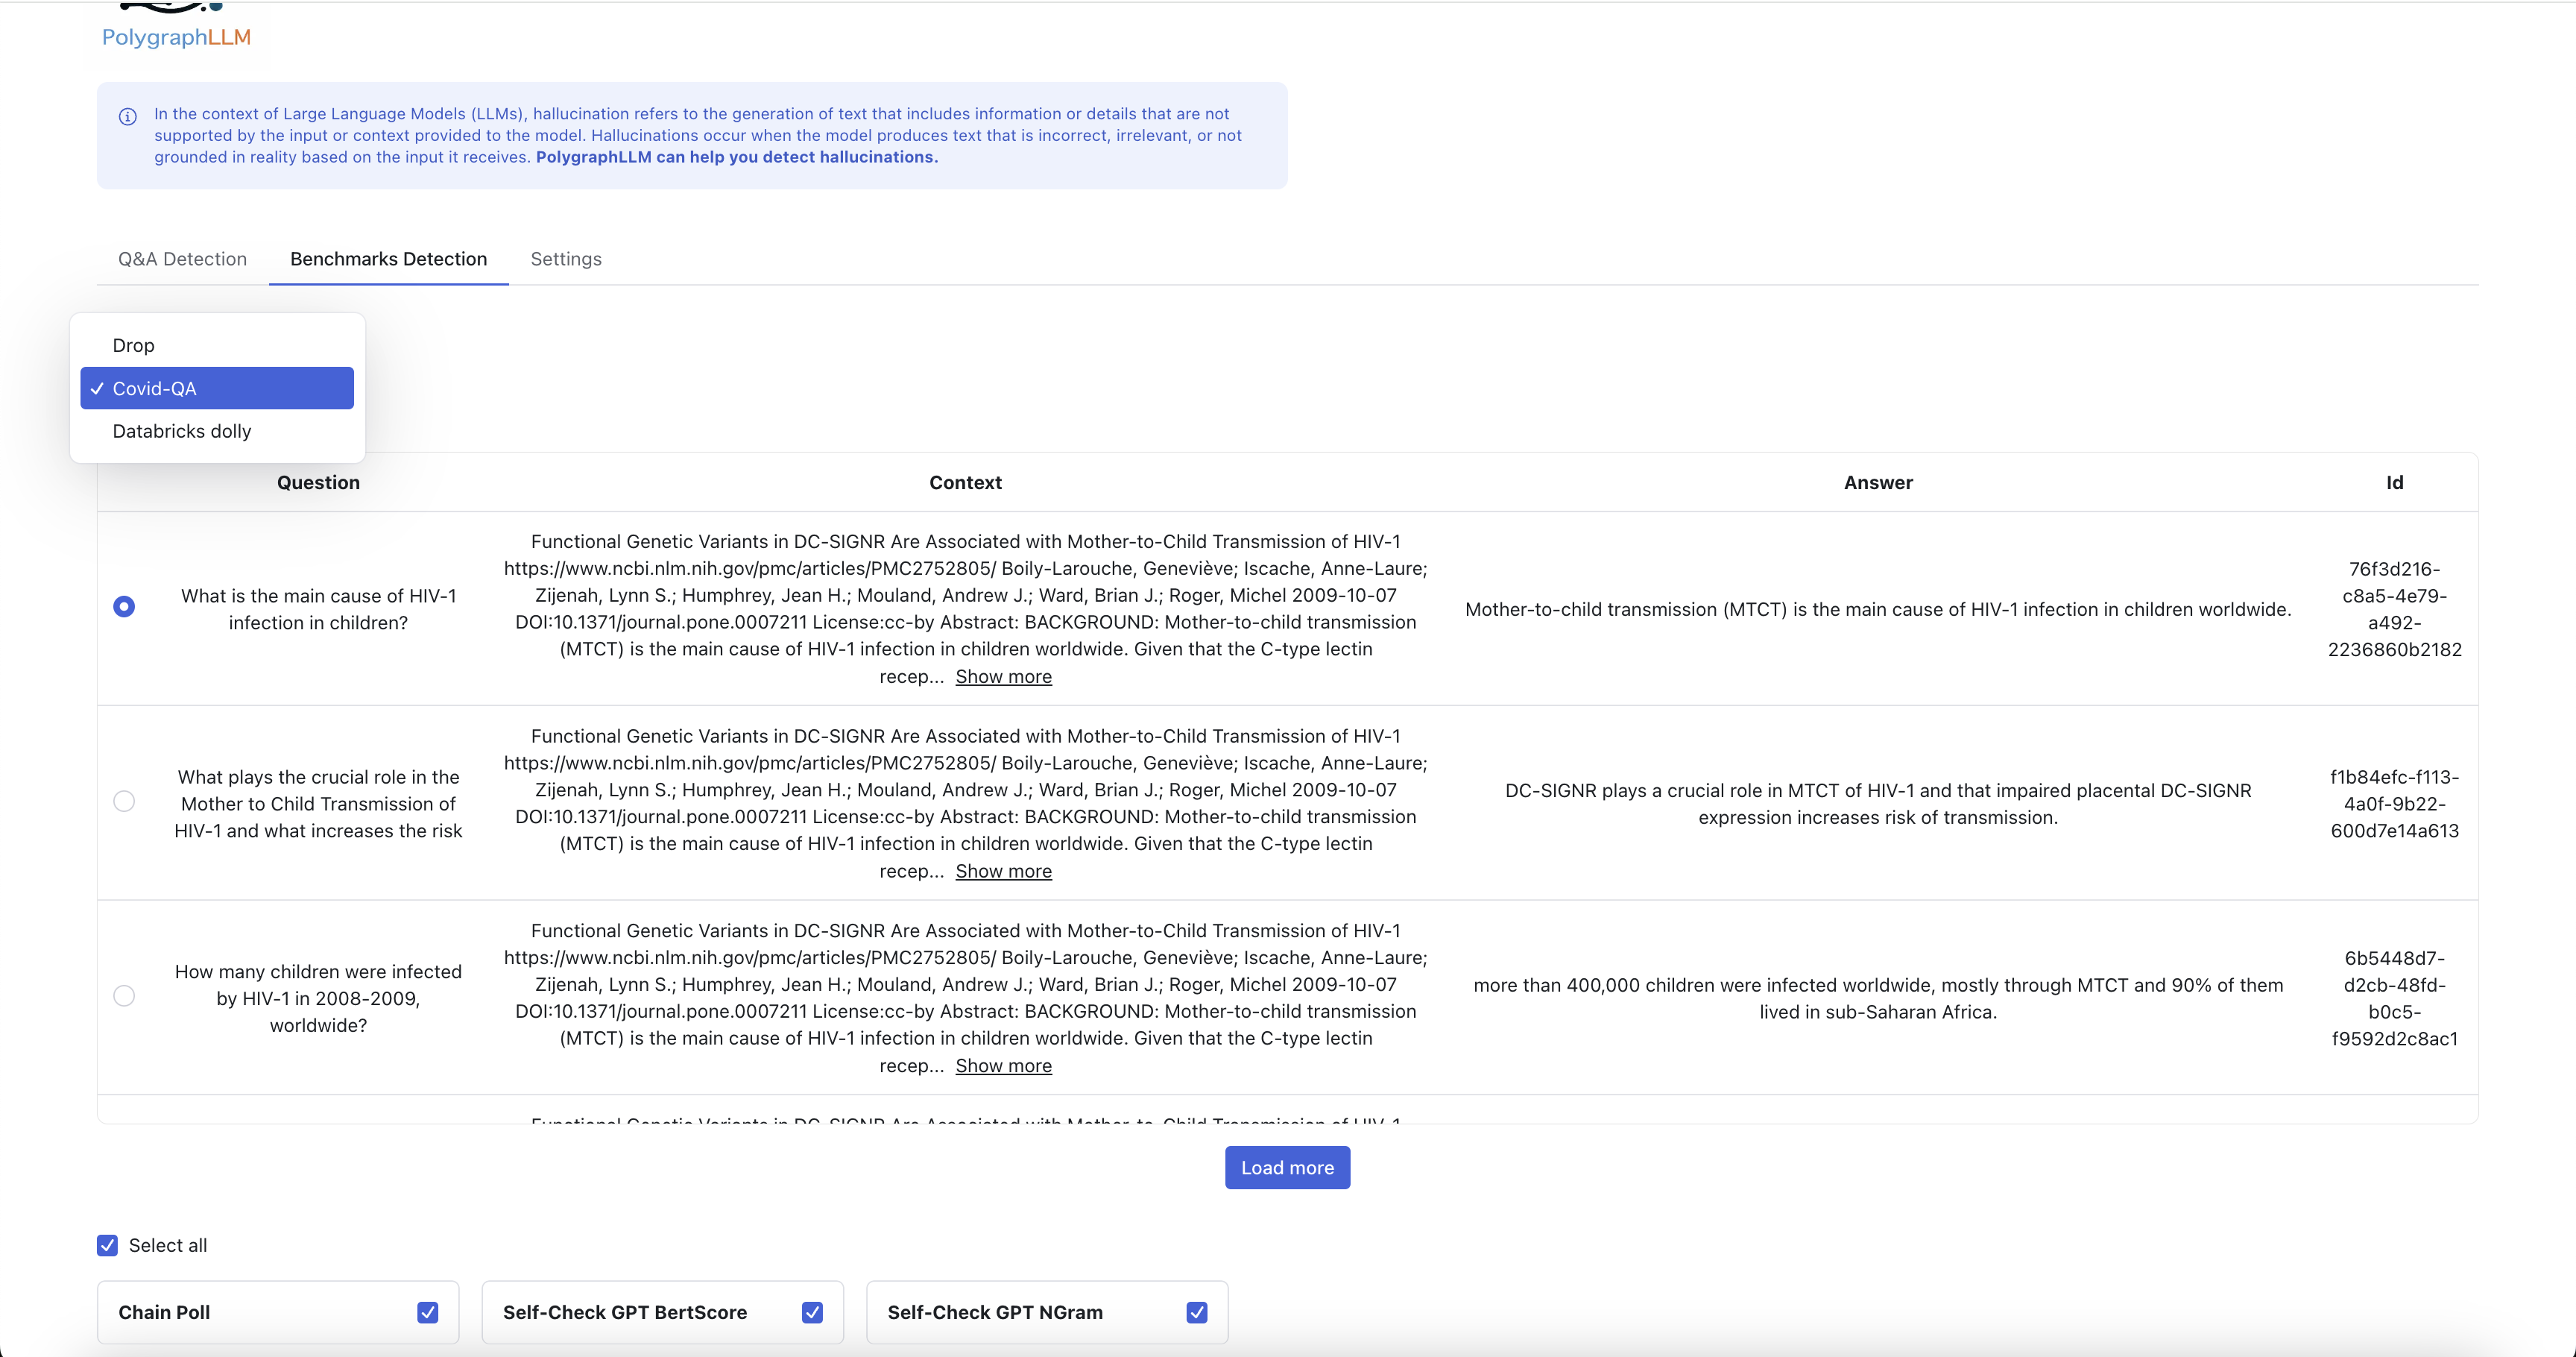The width and height of the screenshot is (2576, 1357).
Task: Pick the Databricks dolly dataset option
Action: click(x=181, y=431)
